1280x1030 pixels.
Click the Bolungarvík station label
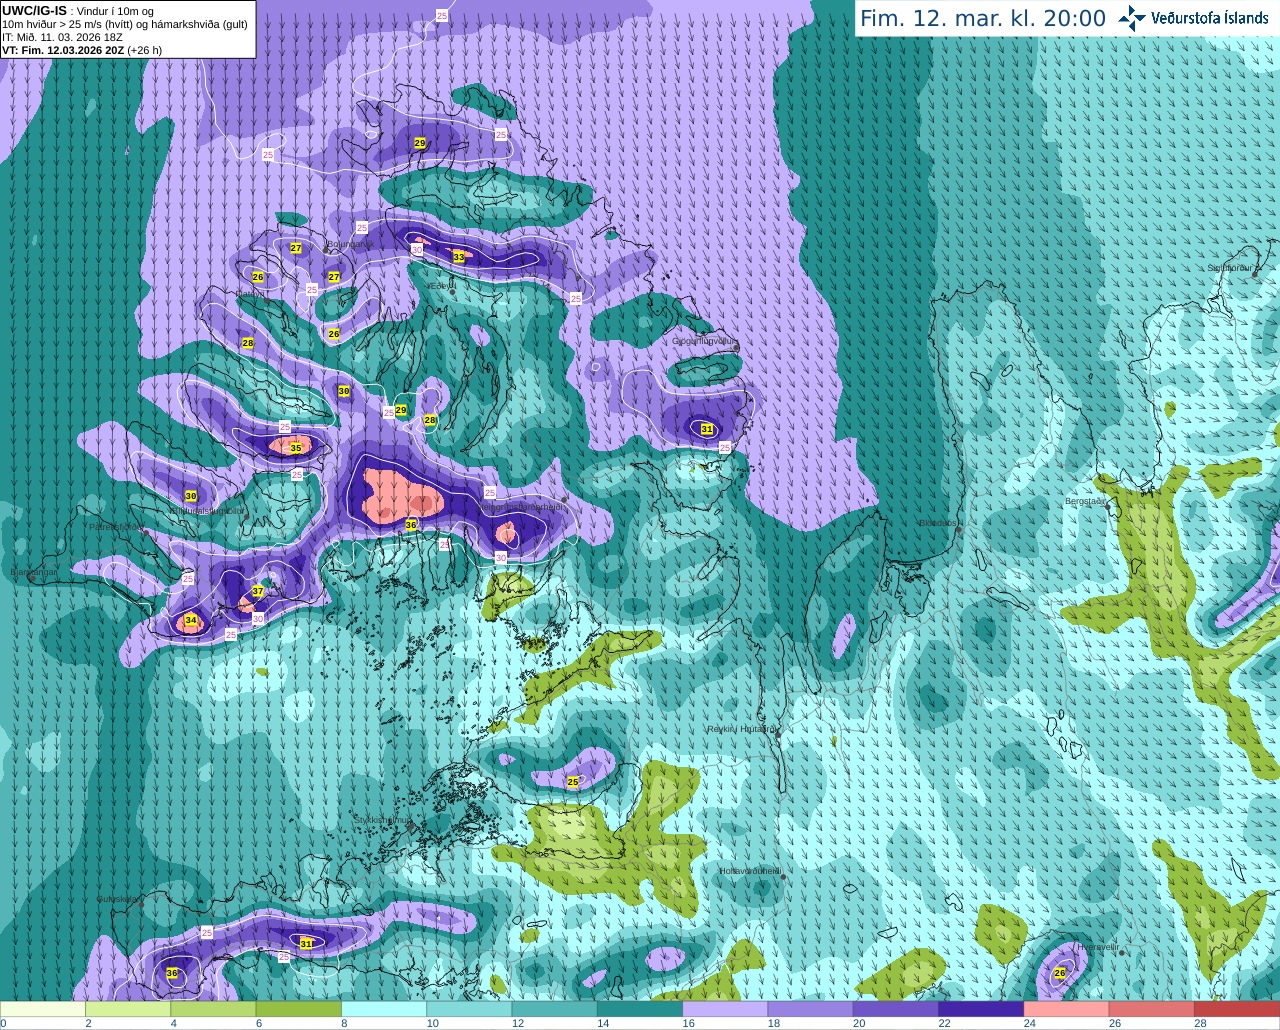tap(350, 244)
